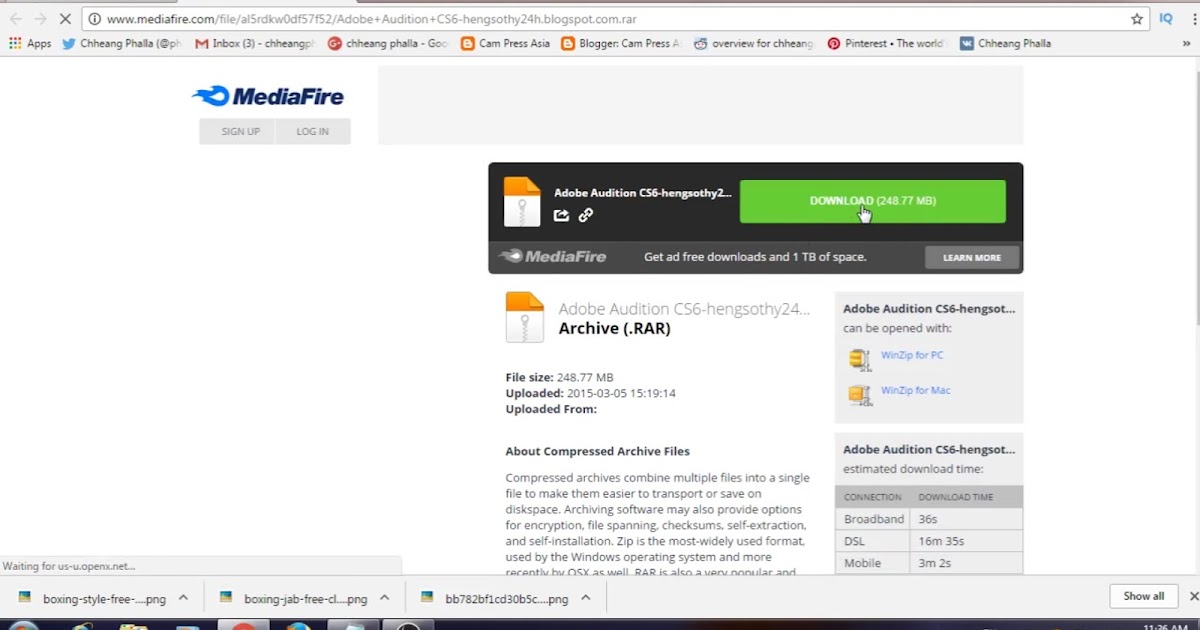This screenshot has height=630, width=1200.
Task: Open the Gmail Inbox (3) bookmark
Action: (255, 44)
